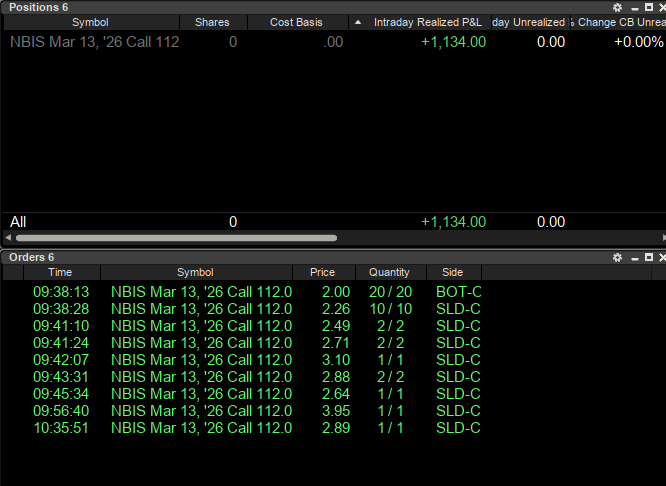Click the 10 / 10 filled quantity
This screenshot has width=666, height=486.
[390, 309]
